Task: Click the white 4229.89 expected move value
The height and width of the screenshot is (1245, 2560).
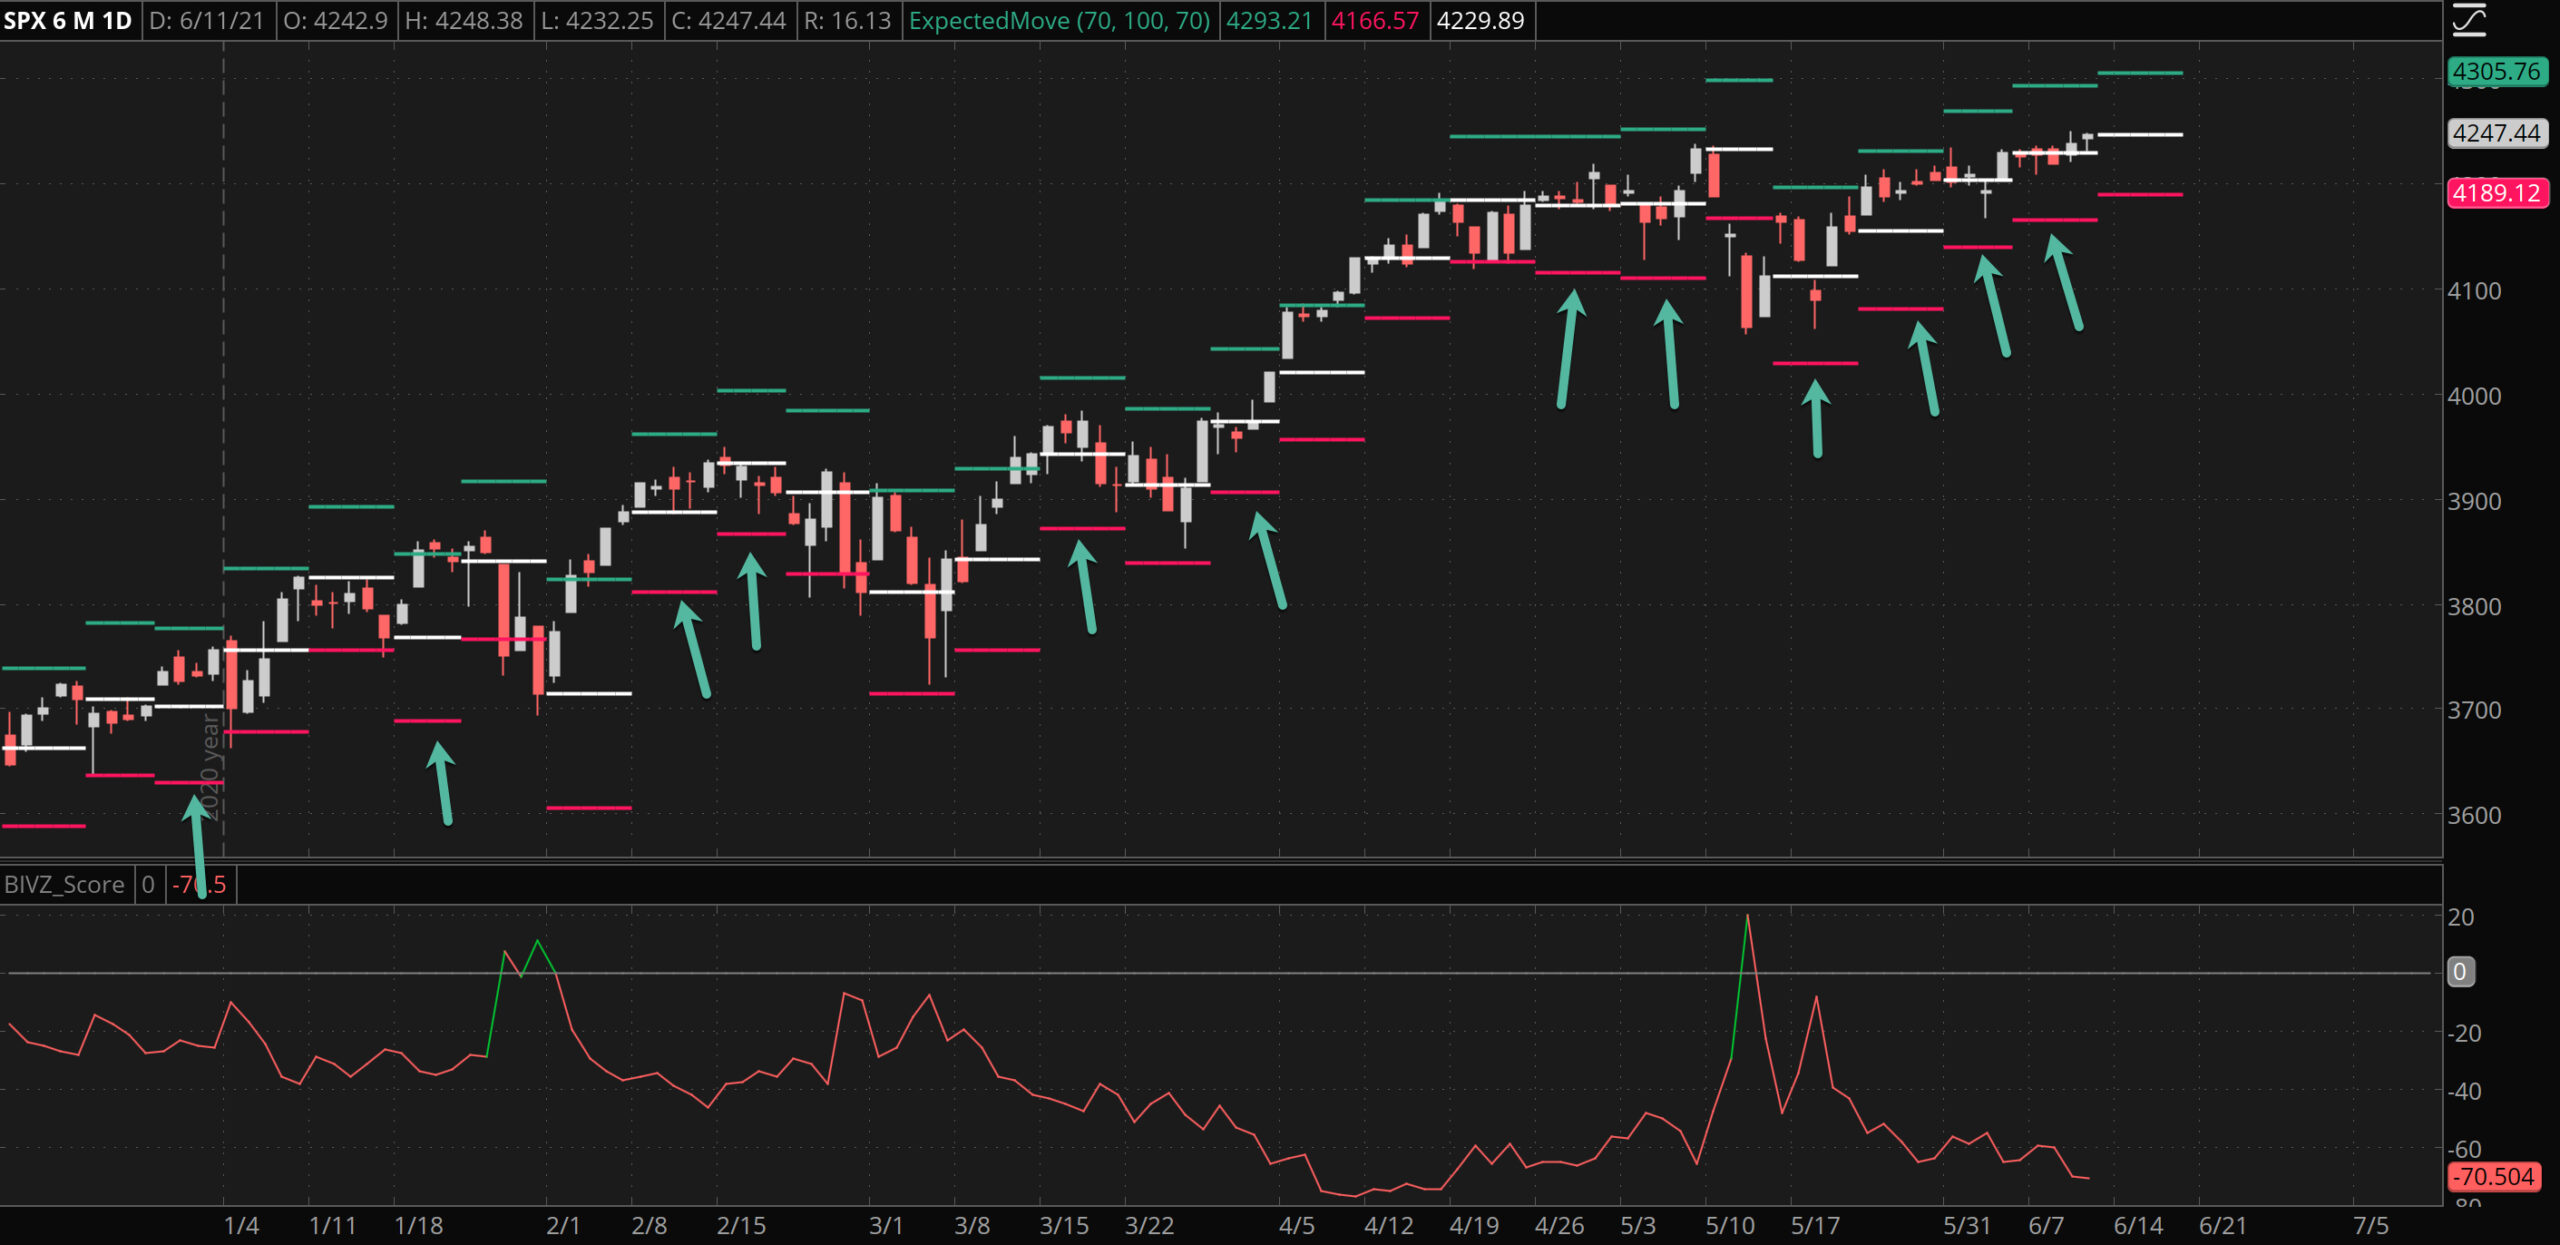Action: click(1480, 21)
